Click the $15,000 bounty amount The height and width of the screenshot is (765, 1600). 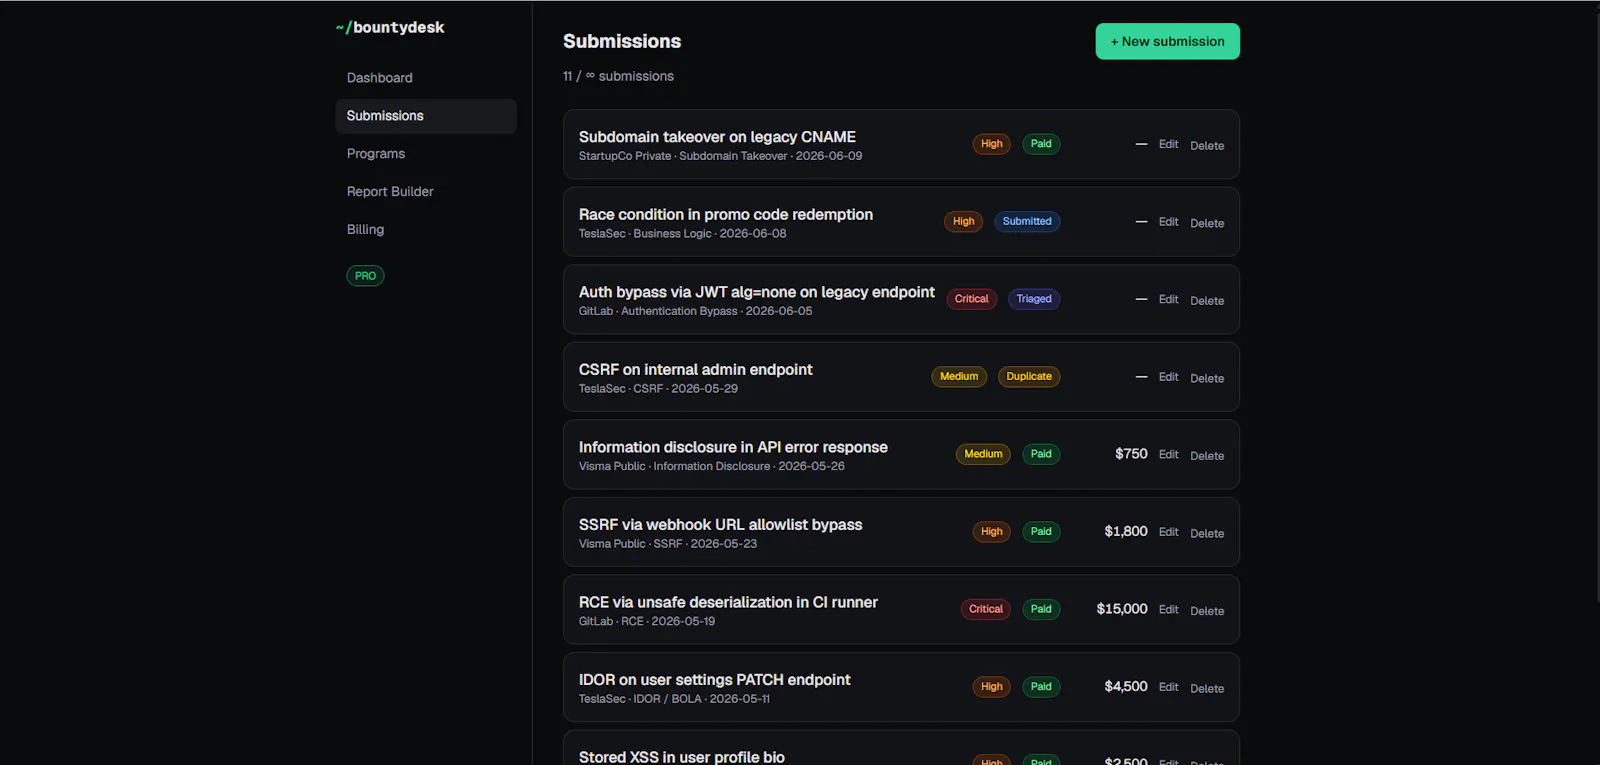[1122, 609]
